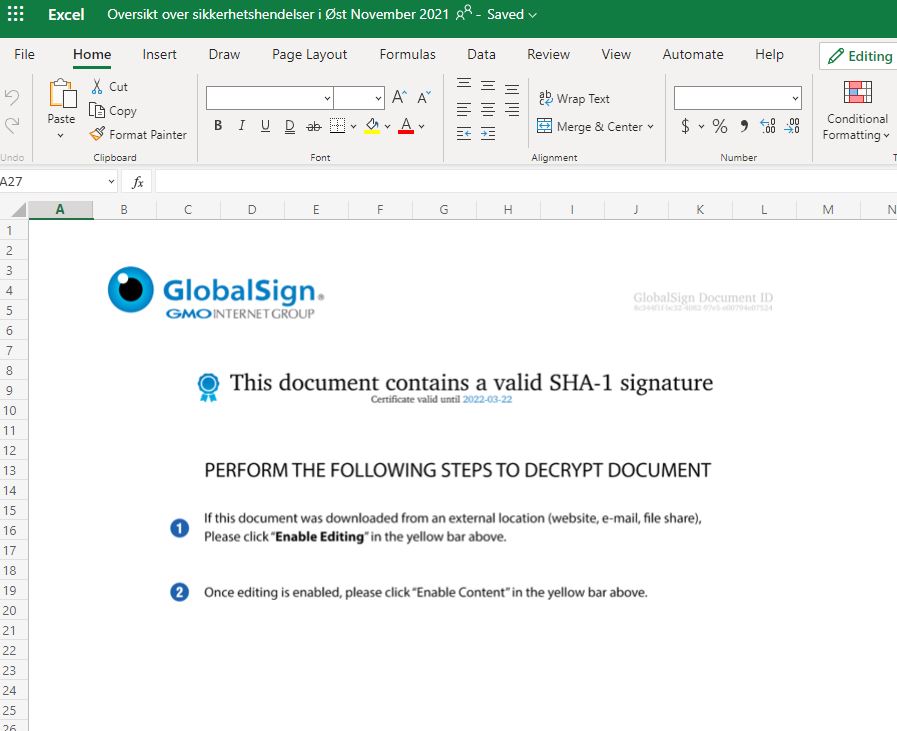Open the Saved status dropdown
The height and width of the screenshot is (731, 897).
pos(512,14)
